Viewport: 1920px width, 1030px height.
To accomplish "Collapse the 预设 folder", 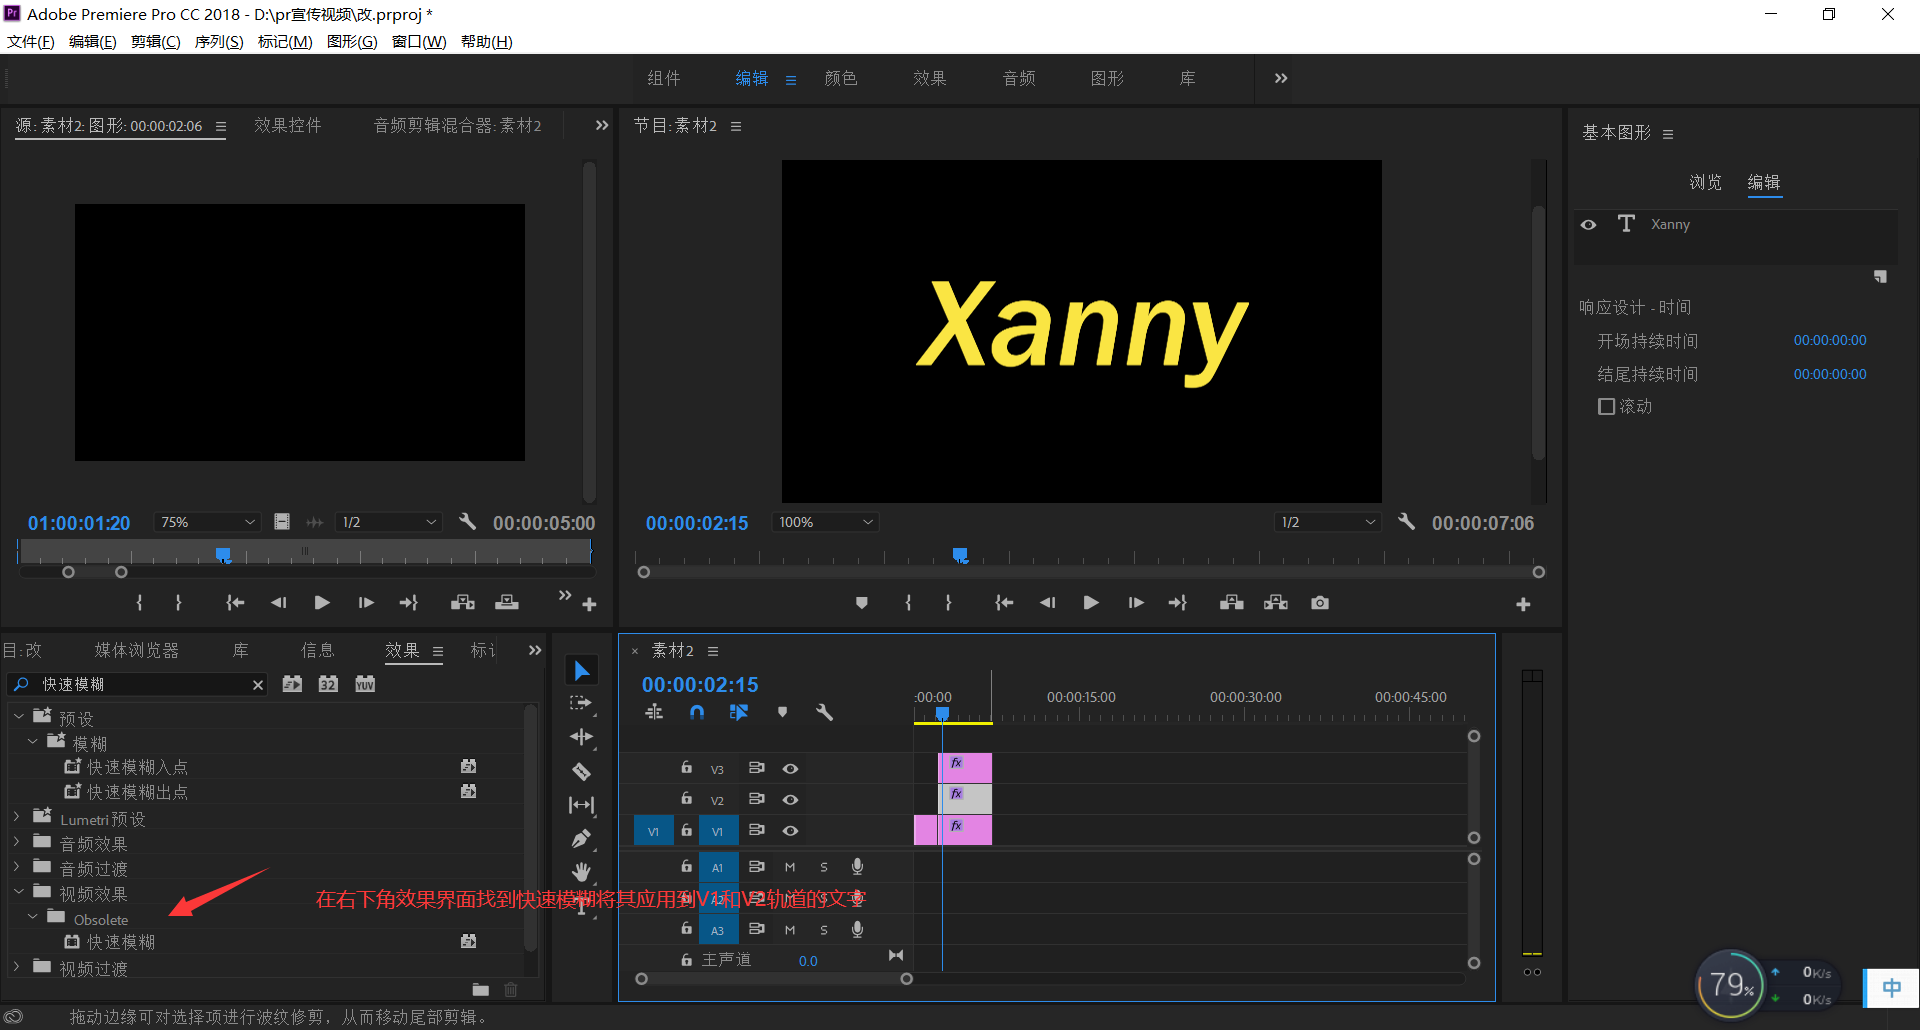I will coord(18,717).
